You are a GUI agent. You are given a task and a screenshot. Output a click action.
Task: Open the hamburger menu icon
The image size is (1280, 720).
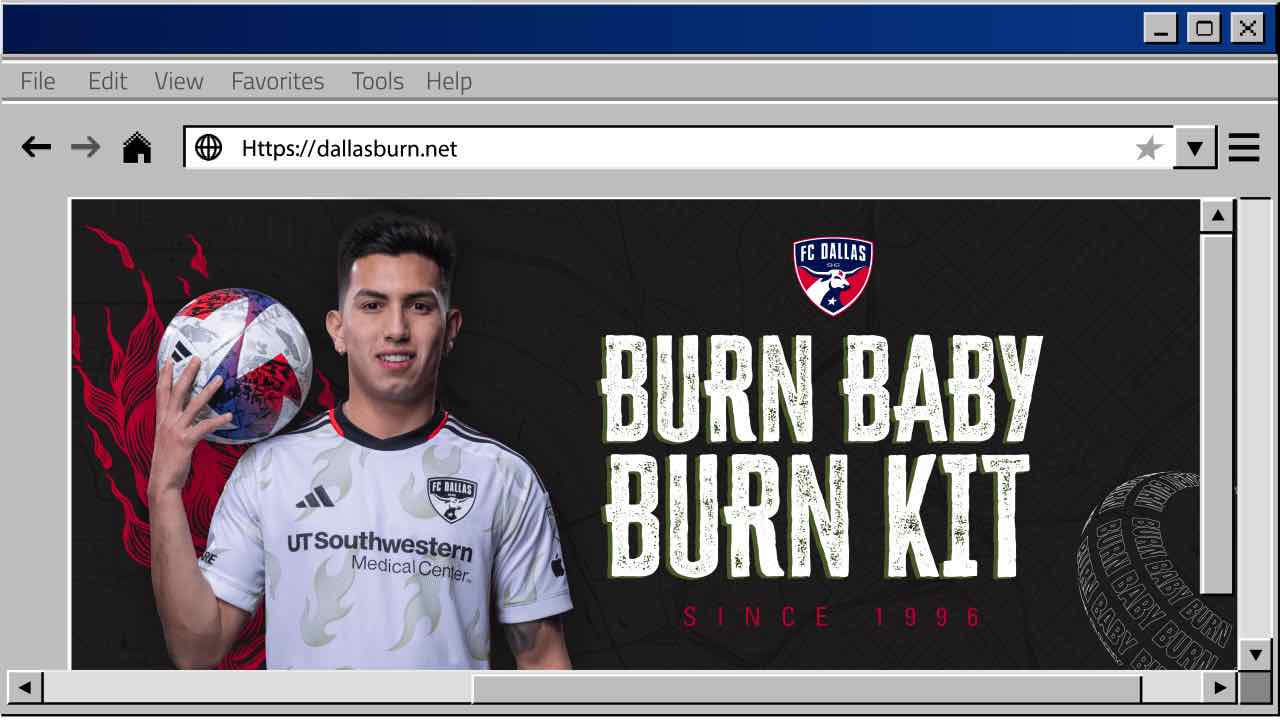(x=1244, y=148)
